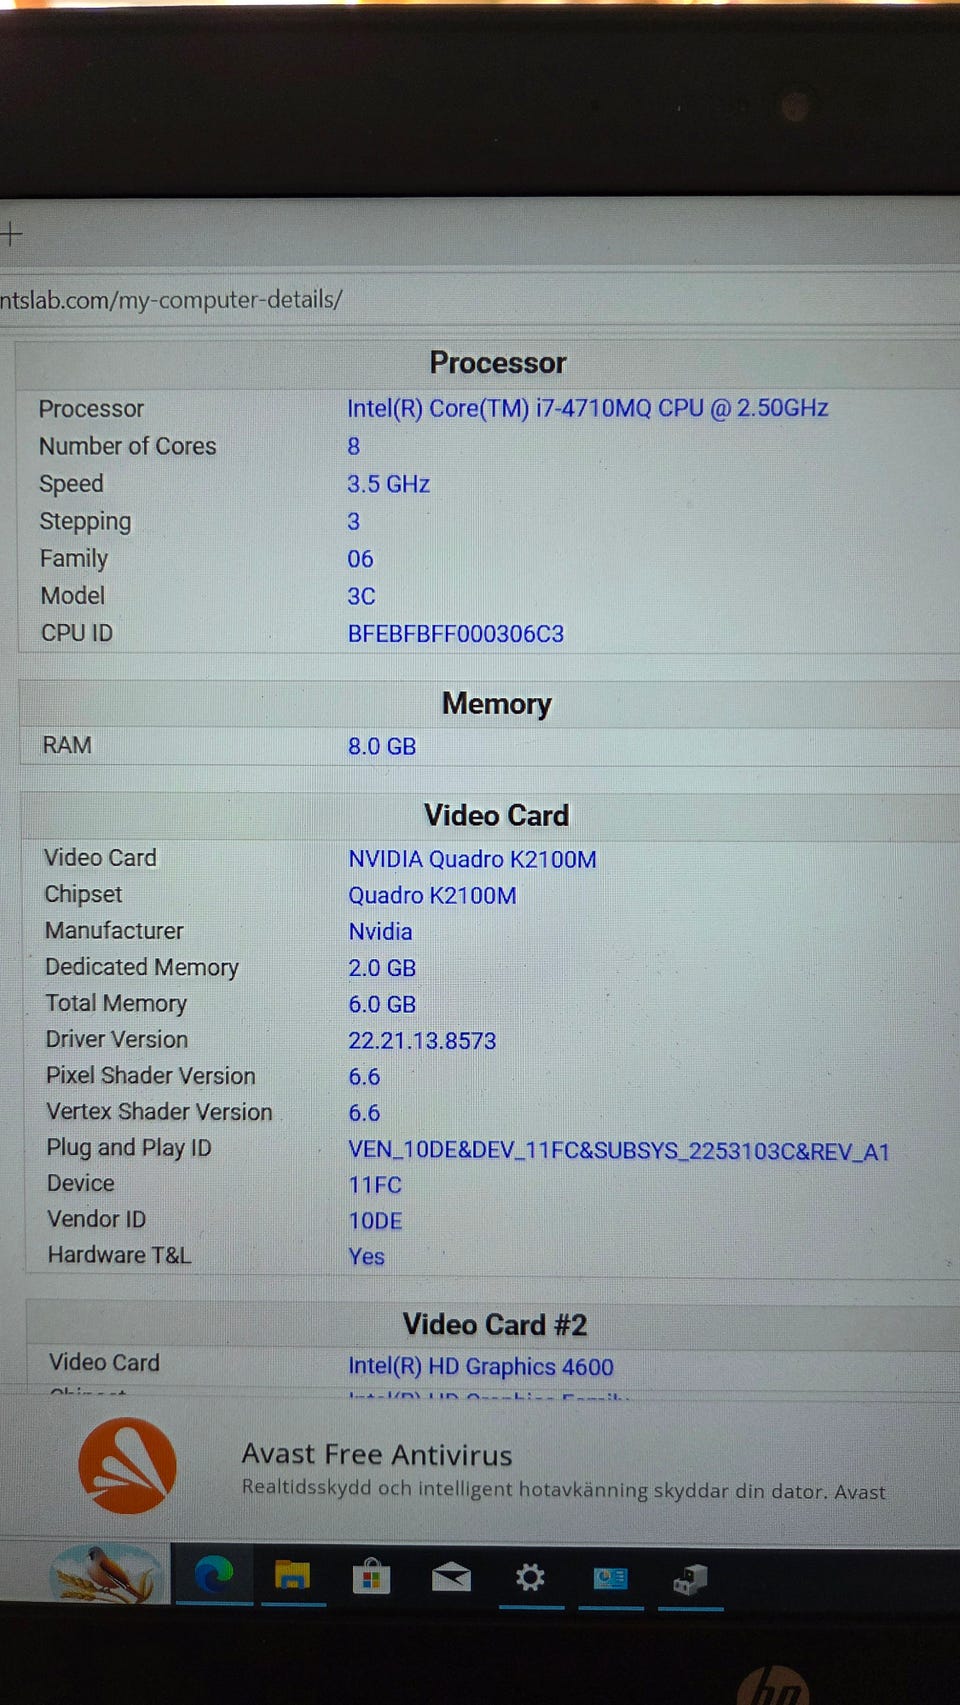
Task: Click the Video Card #2 section heading
Action: coord(495,1325)
